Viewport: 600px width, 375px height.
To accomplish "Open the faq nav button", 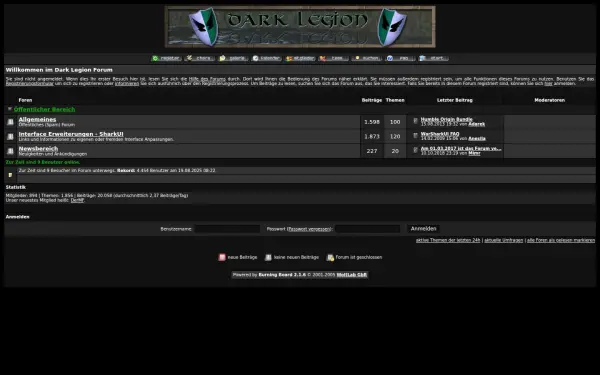I will (400, 58).
